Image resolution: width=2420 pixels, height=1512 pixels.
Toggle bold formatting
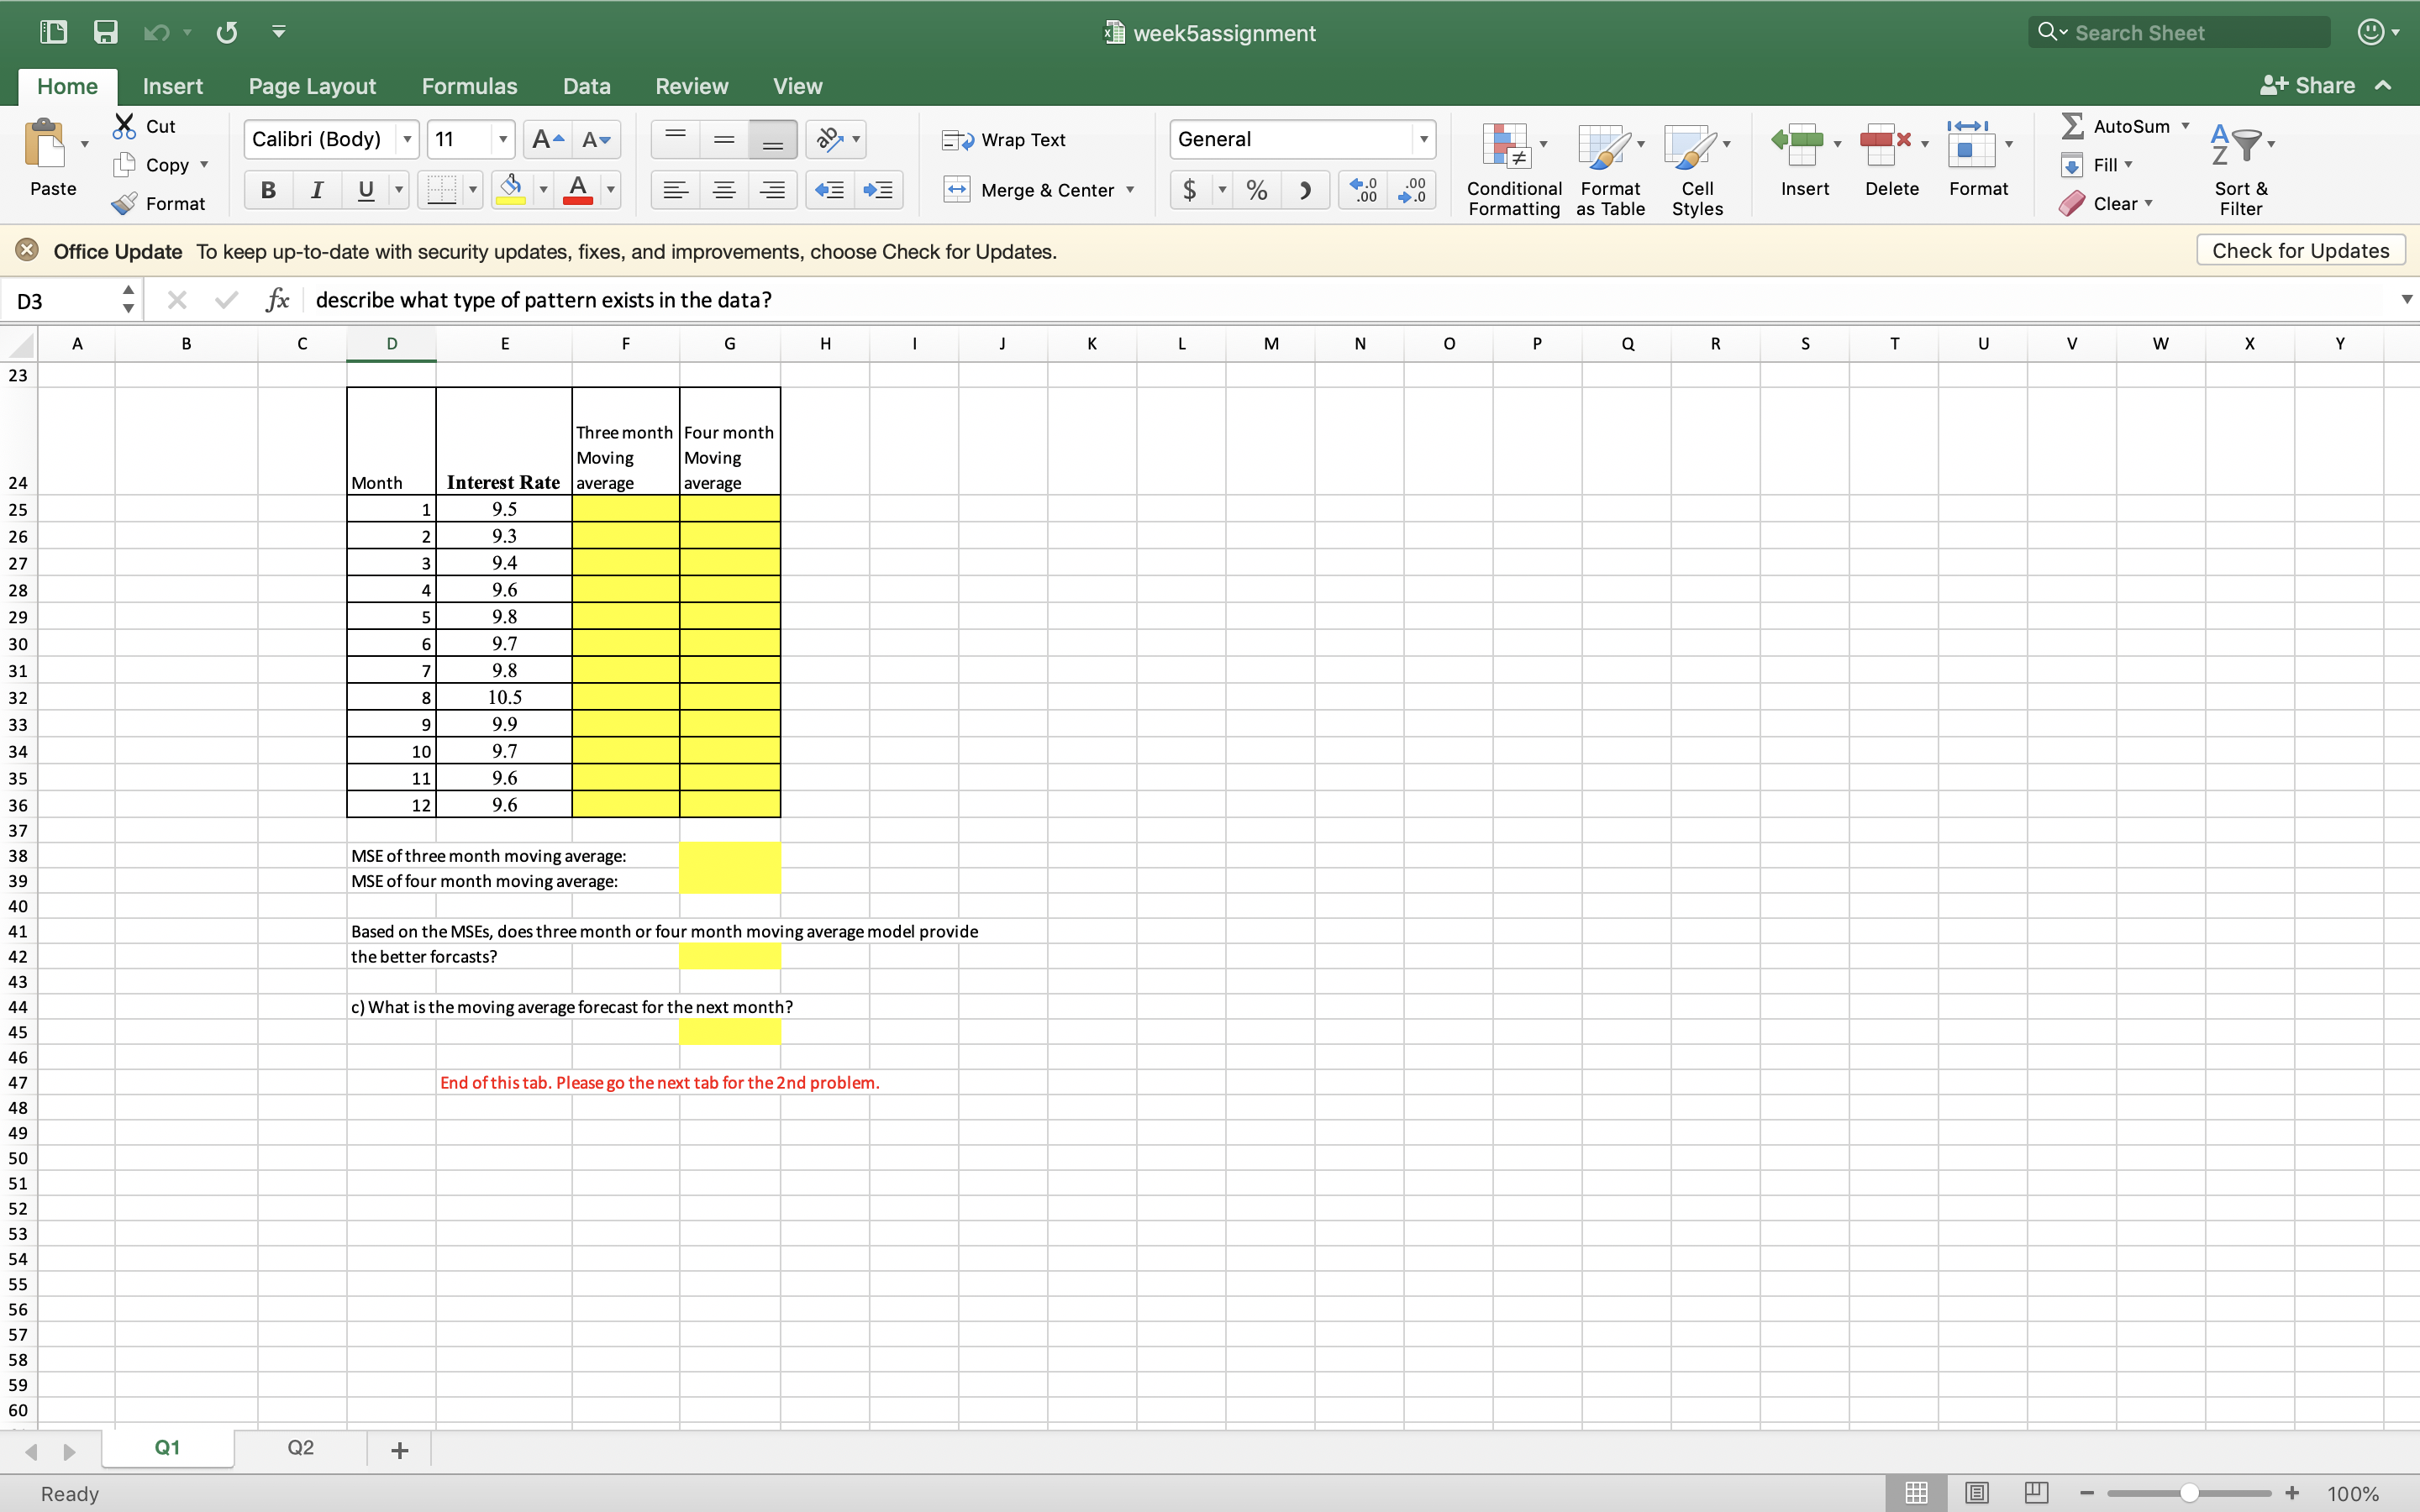pyautogui.click(x=267, y=189)
